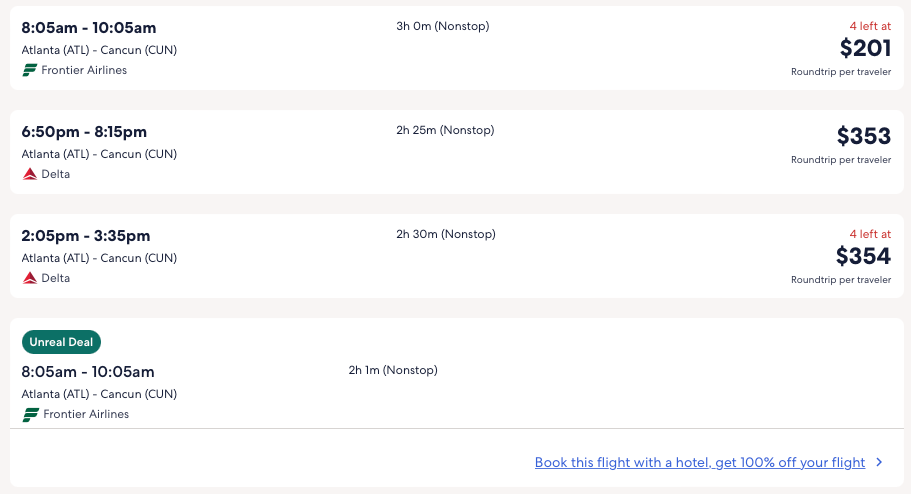This screenshot has width=911, height=494.
Task: Click 'Frontier Airlines' name on first flight
Action: (x=84, y=70)
